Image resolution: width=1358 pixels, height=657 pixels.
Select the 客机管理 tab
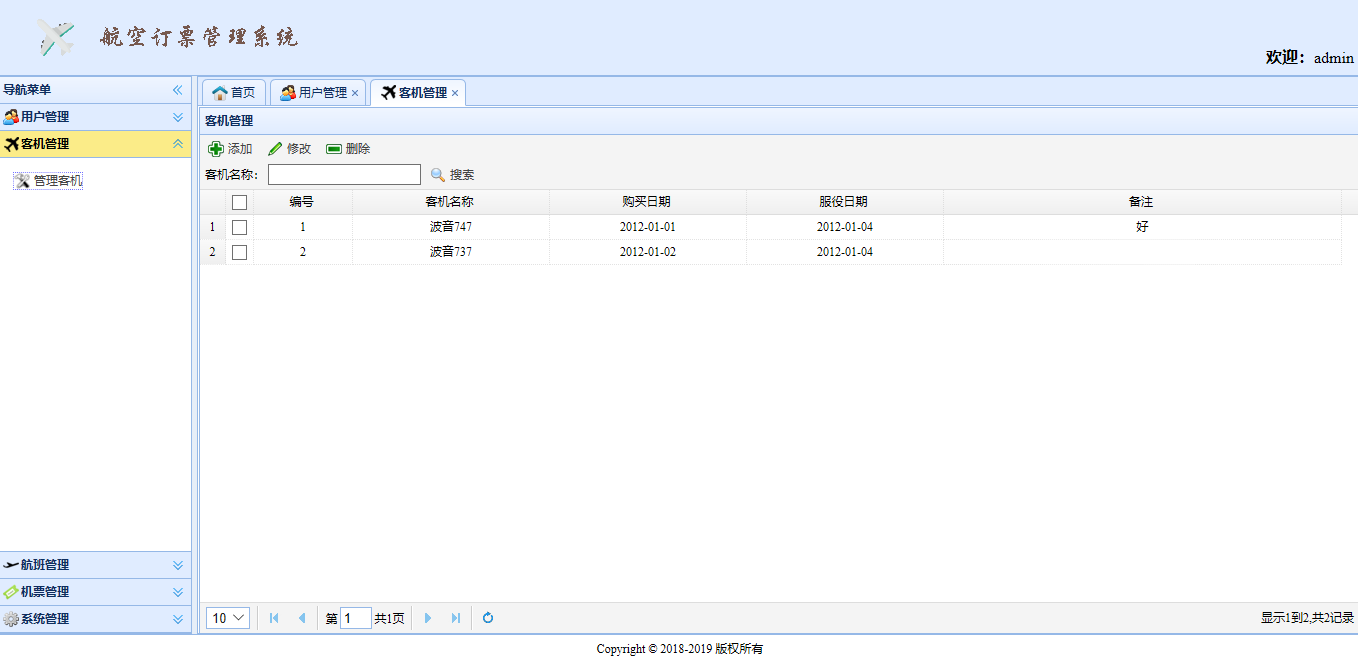click(418, 93)
